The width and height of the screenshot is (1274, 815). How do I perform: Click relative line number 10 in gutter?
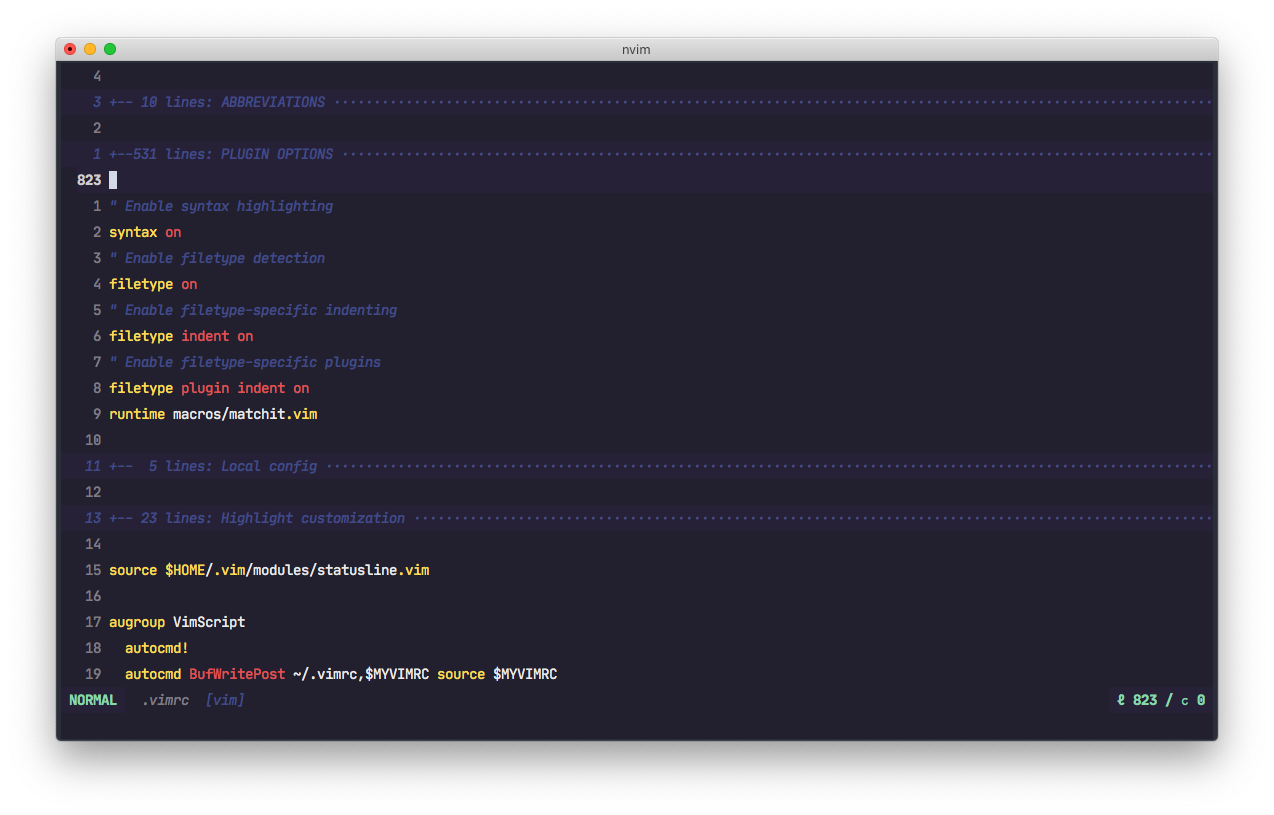(93, 440)
